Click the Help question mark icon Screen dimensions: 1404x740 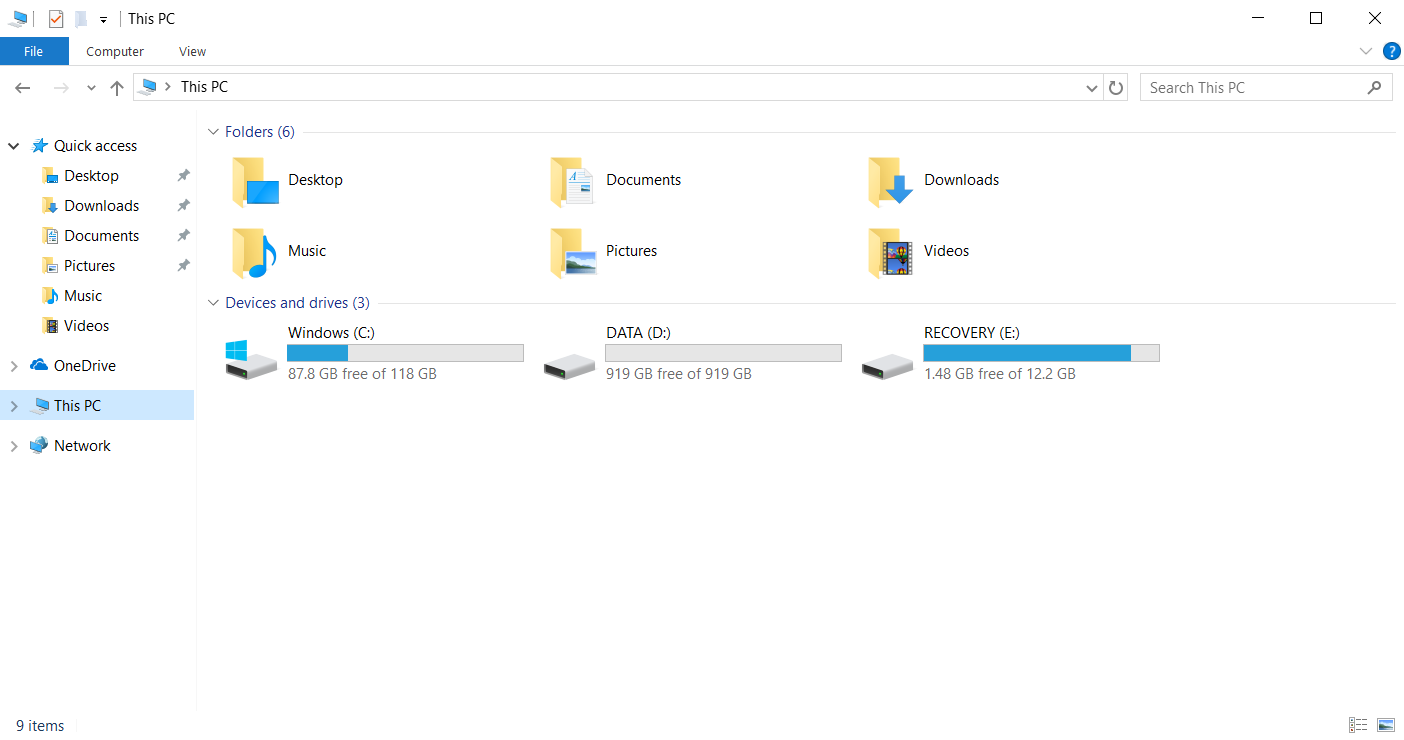coord(1391,51)
